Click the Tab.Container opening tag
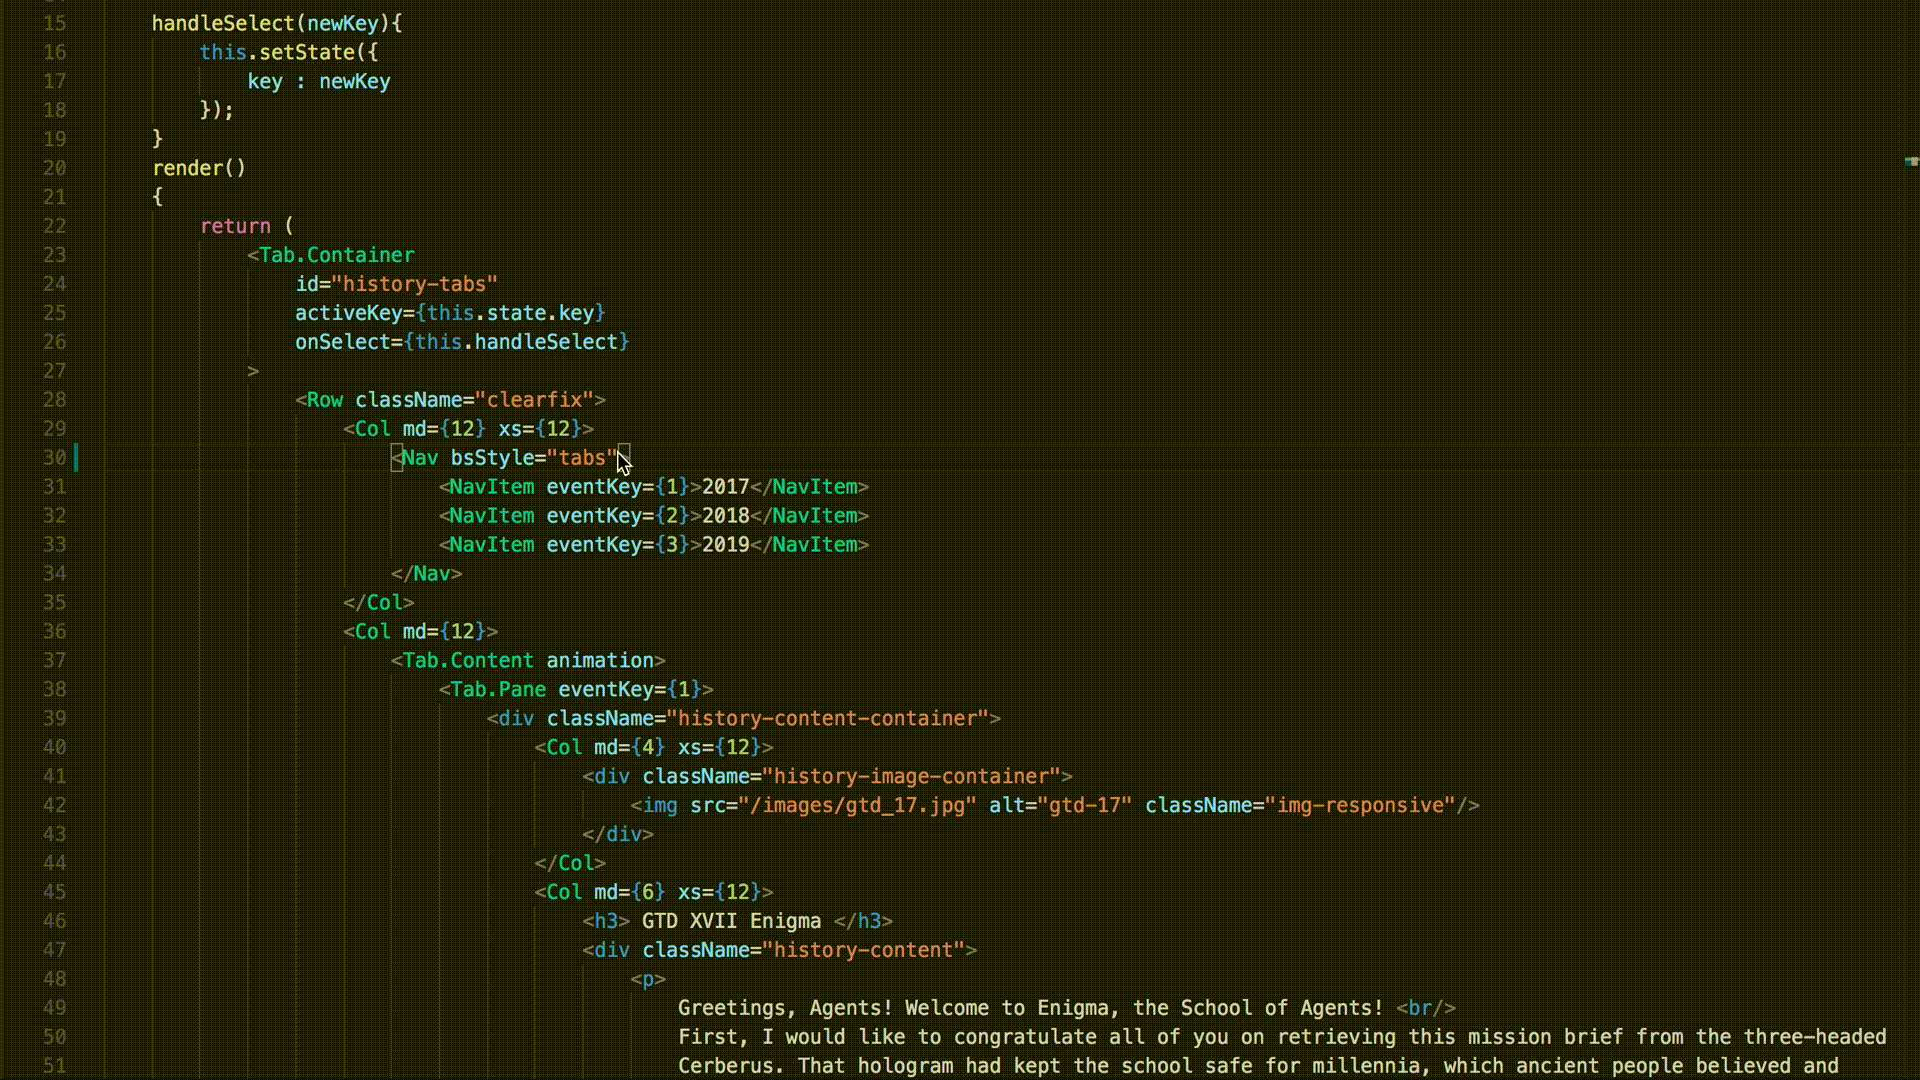 pyautogui.click(x=336, y=255)
